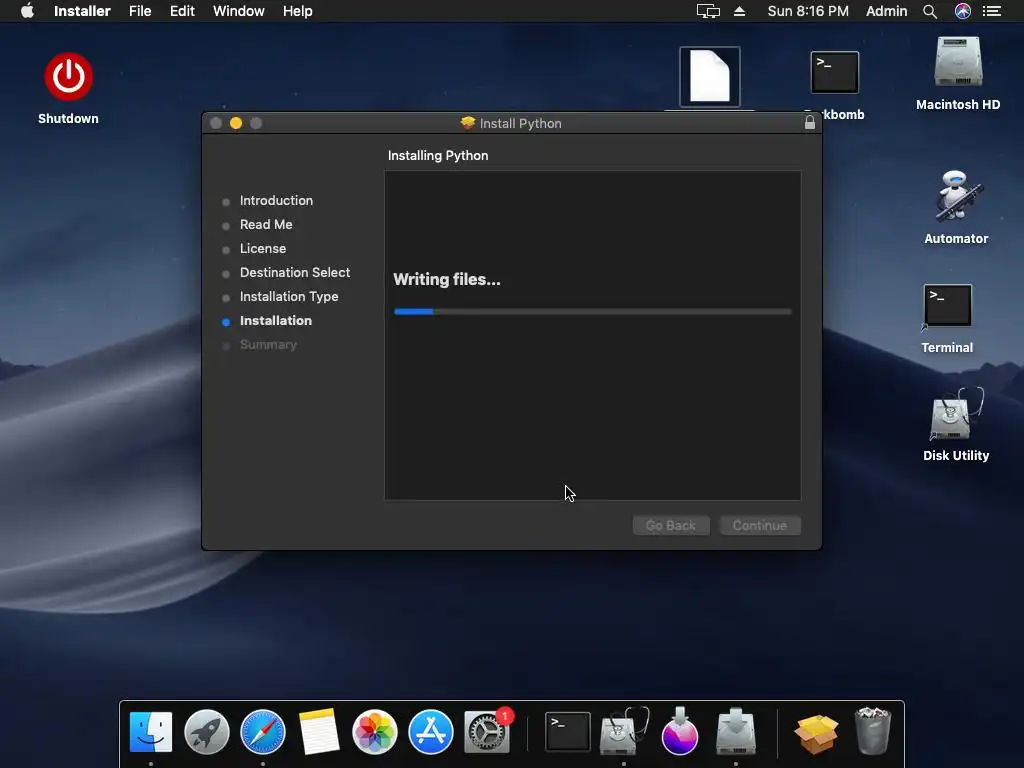Open the Edit menu
The image size is (1024, 768).
(182, 11)
